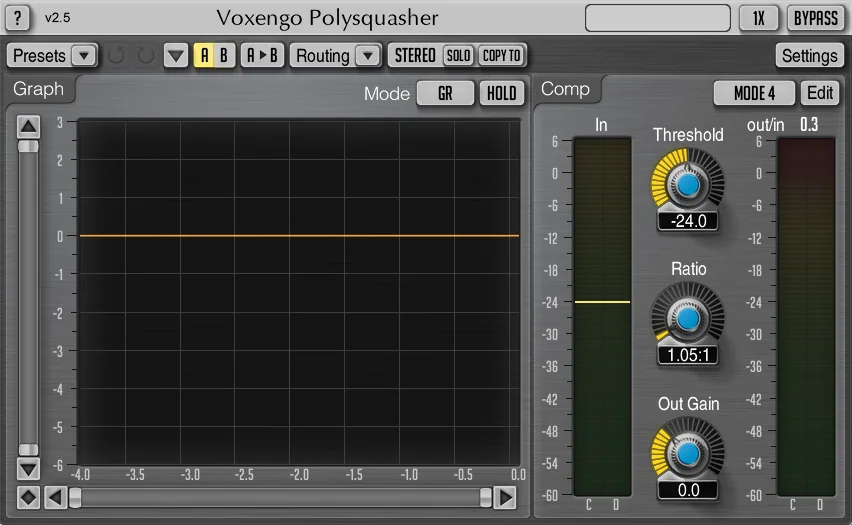
Task: Open the history triangle menu next to redo
Action: point(176,55)
